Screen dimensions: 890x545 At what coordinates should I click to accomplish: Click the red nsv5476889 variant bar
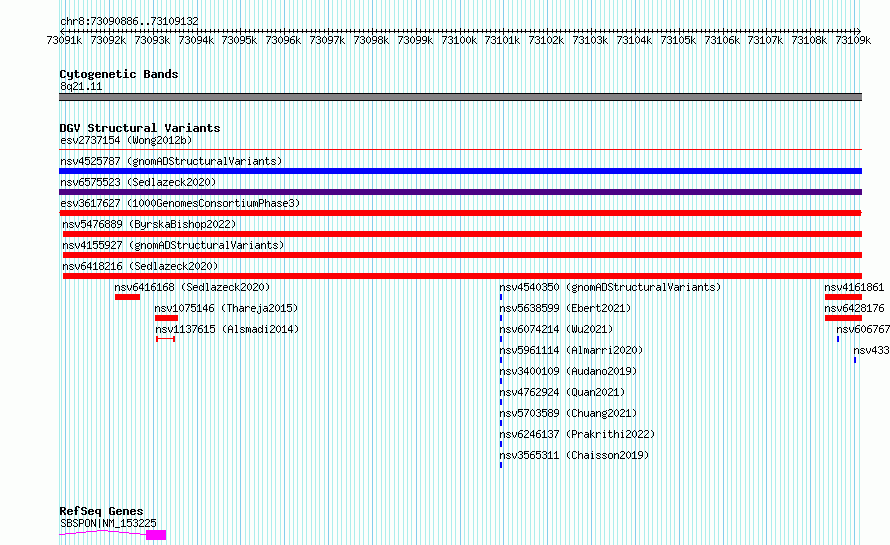pyautogui.click(x=463, y=234)
